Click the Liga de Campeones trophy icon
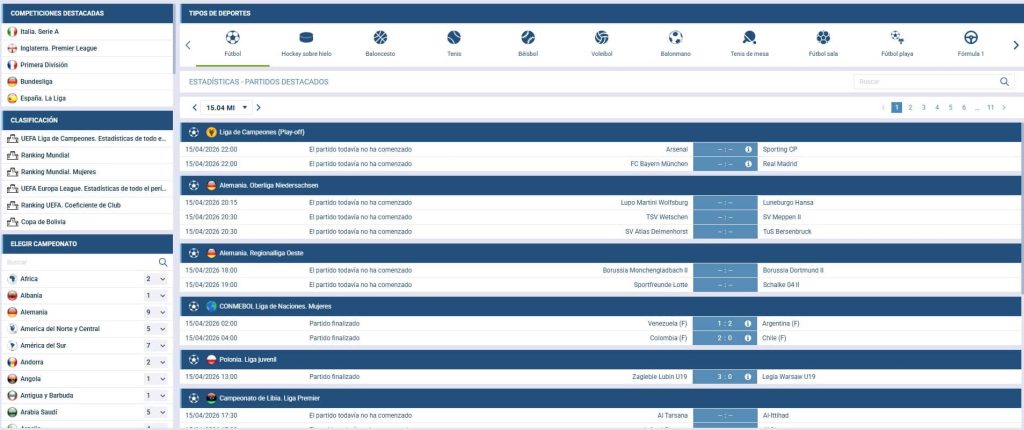Image resolution: width=1024 pixels, height=430 pixels. click(211, 132)
